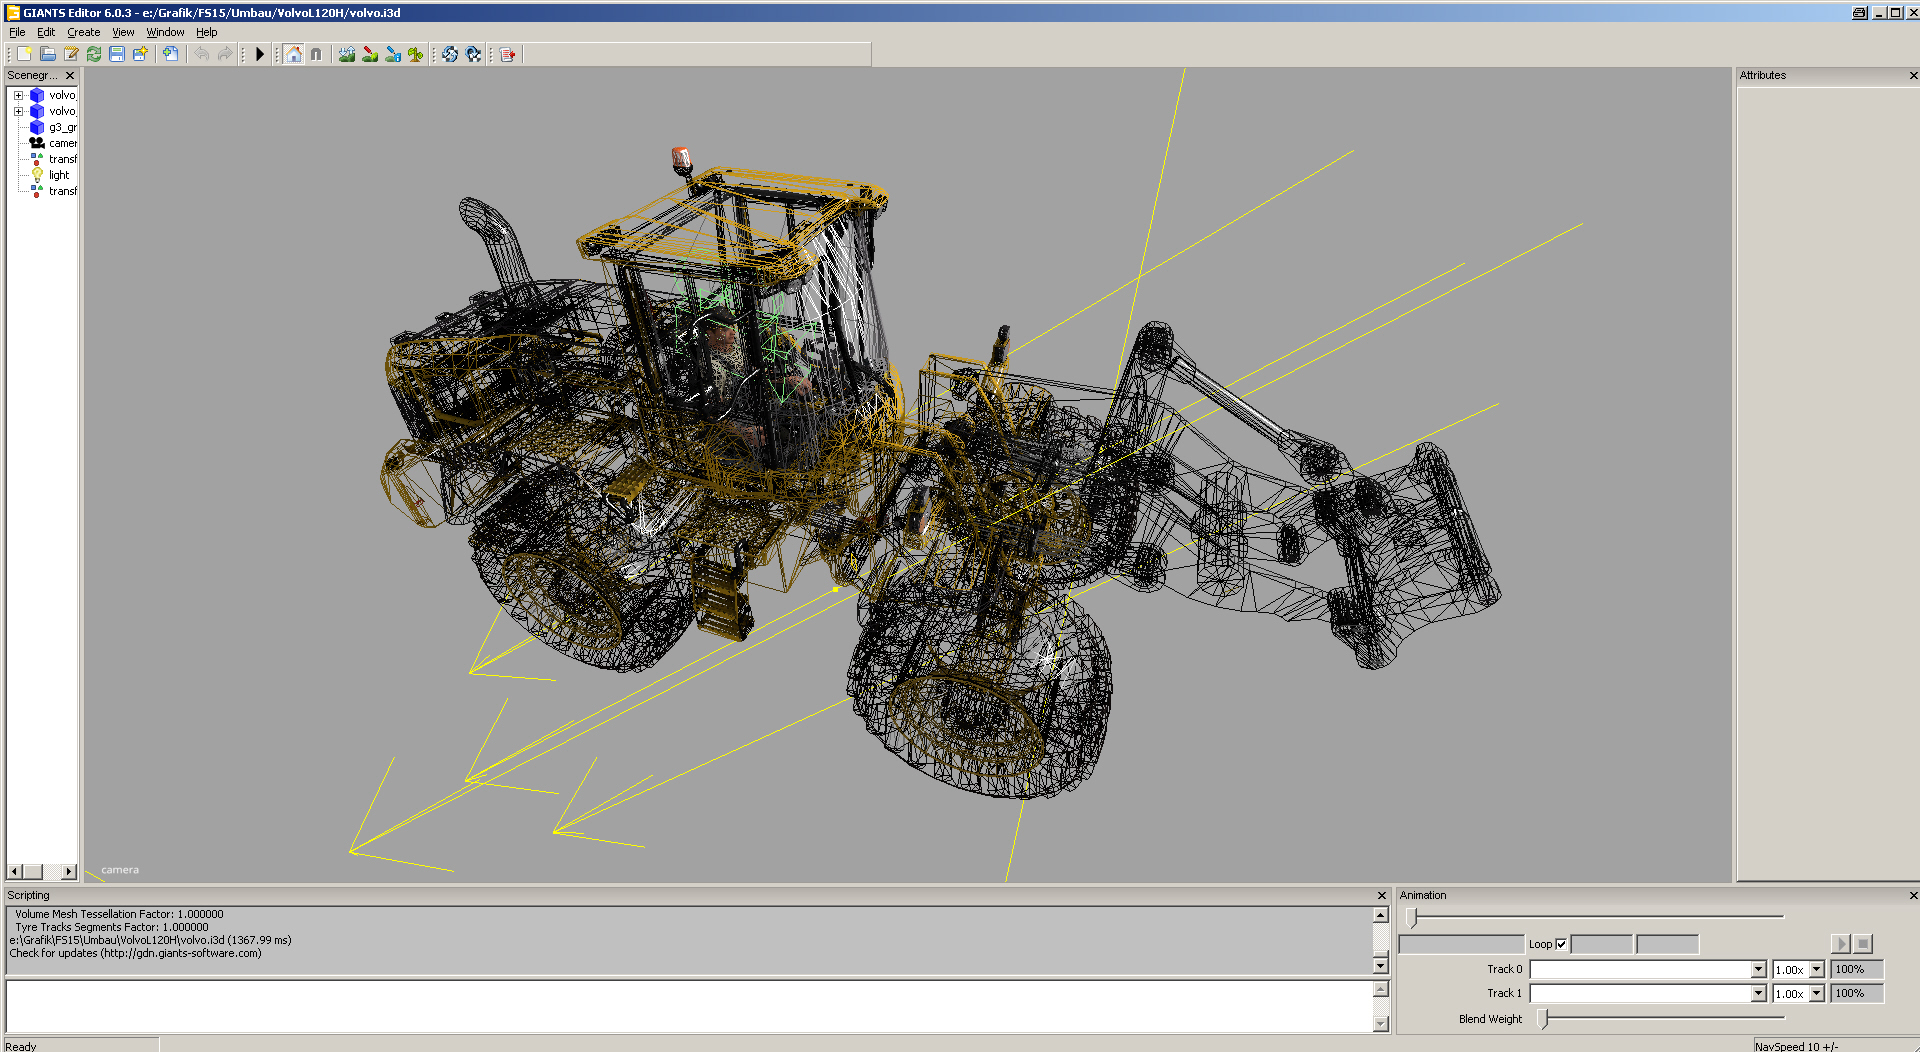Click the camera label in the viewport

click(120, 870)
